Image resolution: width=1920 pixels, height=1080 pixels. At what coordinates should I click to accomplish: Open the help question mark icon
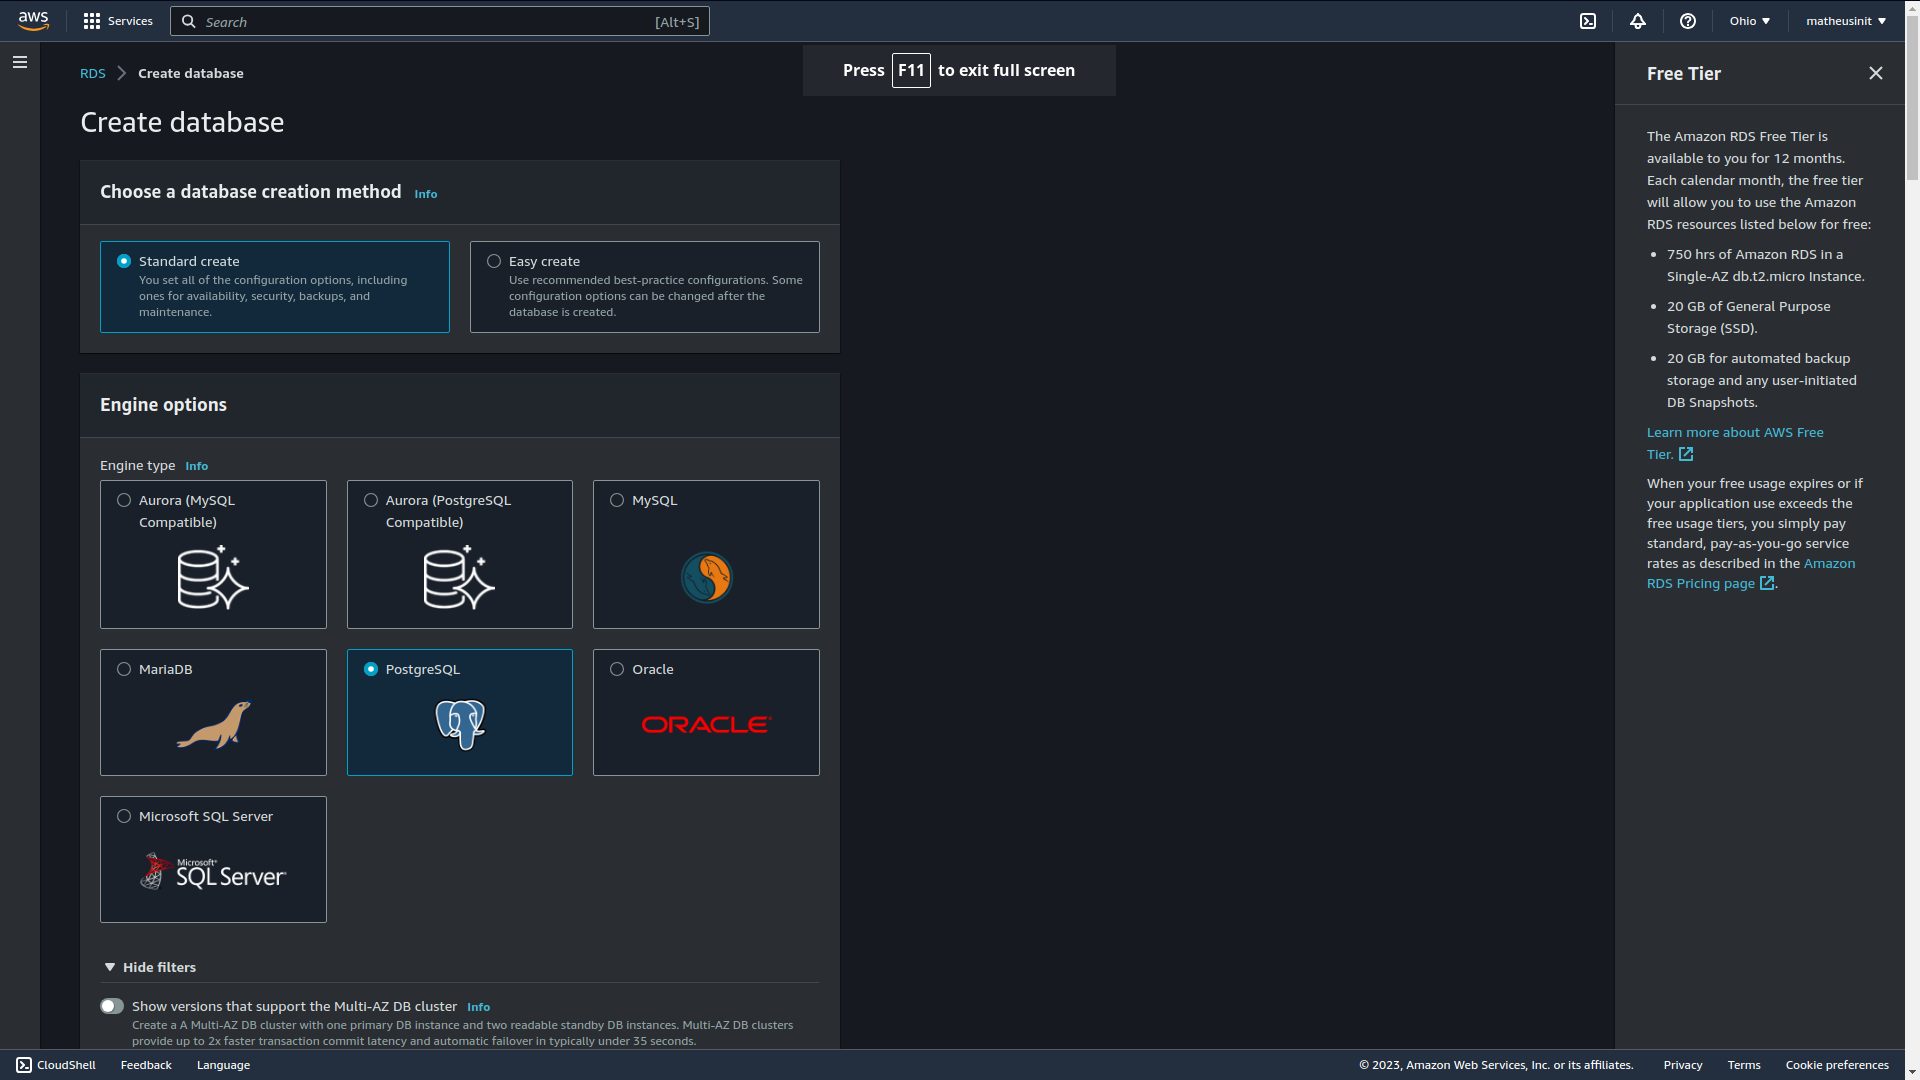(1687, 21)
